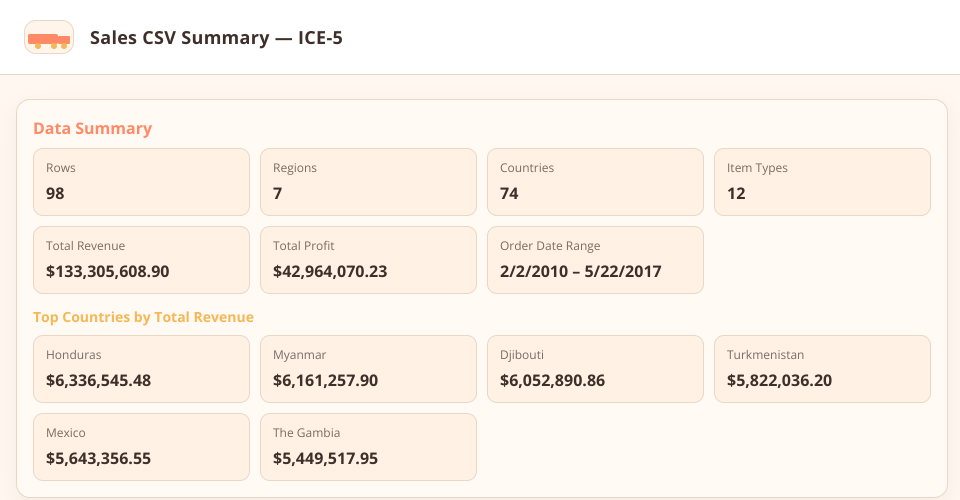Click the Rows count card
960x500 pixels.
tap(141, 182)
